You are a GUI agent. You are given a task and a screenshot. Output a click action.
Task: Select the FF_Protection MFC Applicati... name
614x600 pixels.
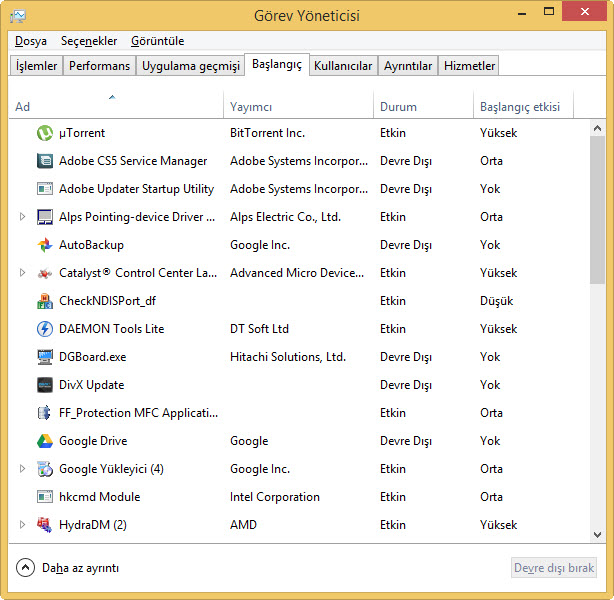coord(138,413)
